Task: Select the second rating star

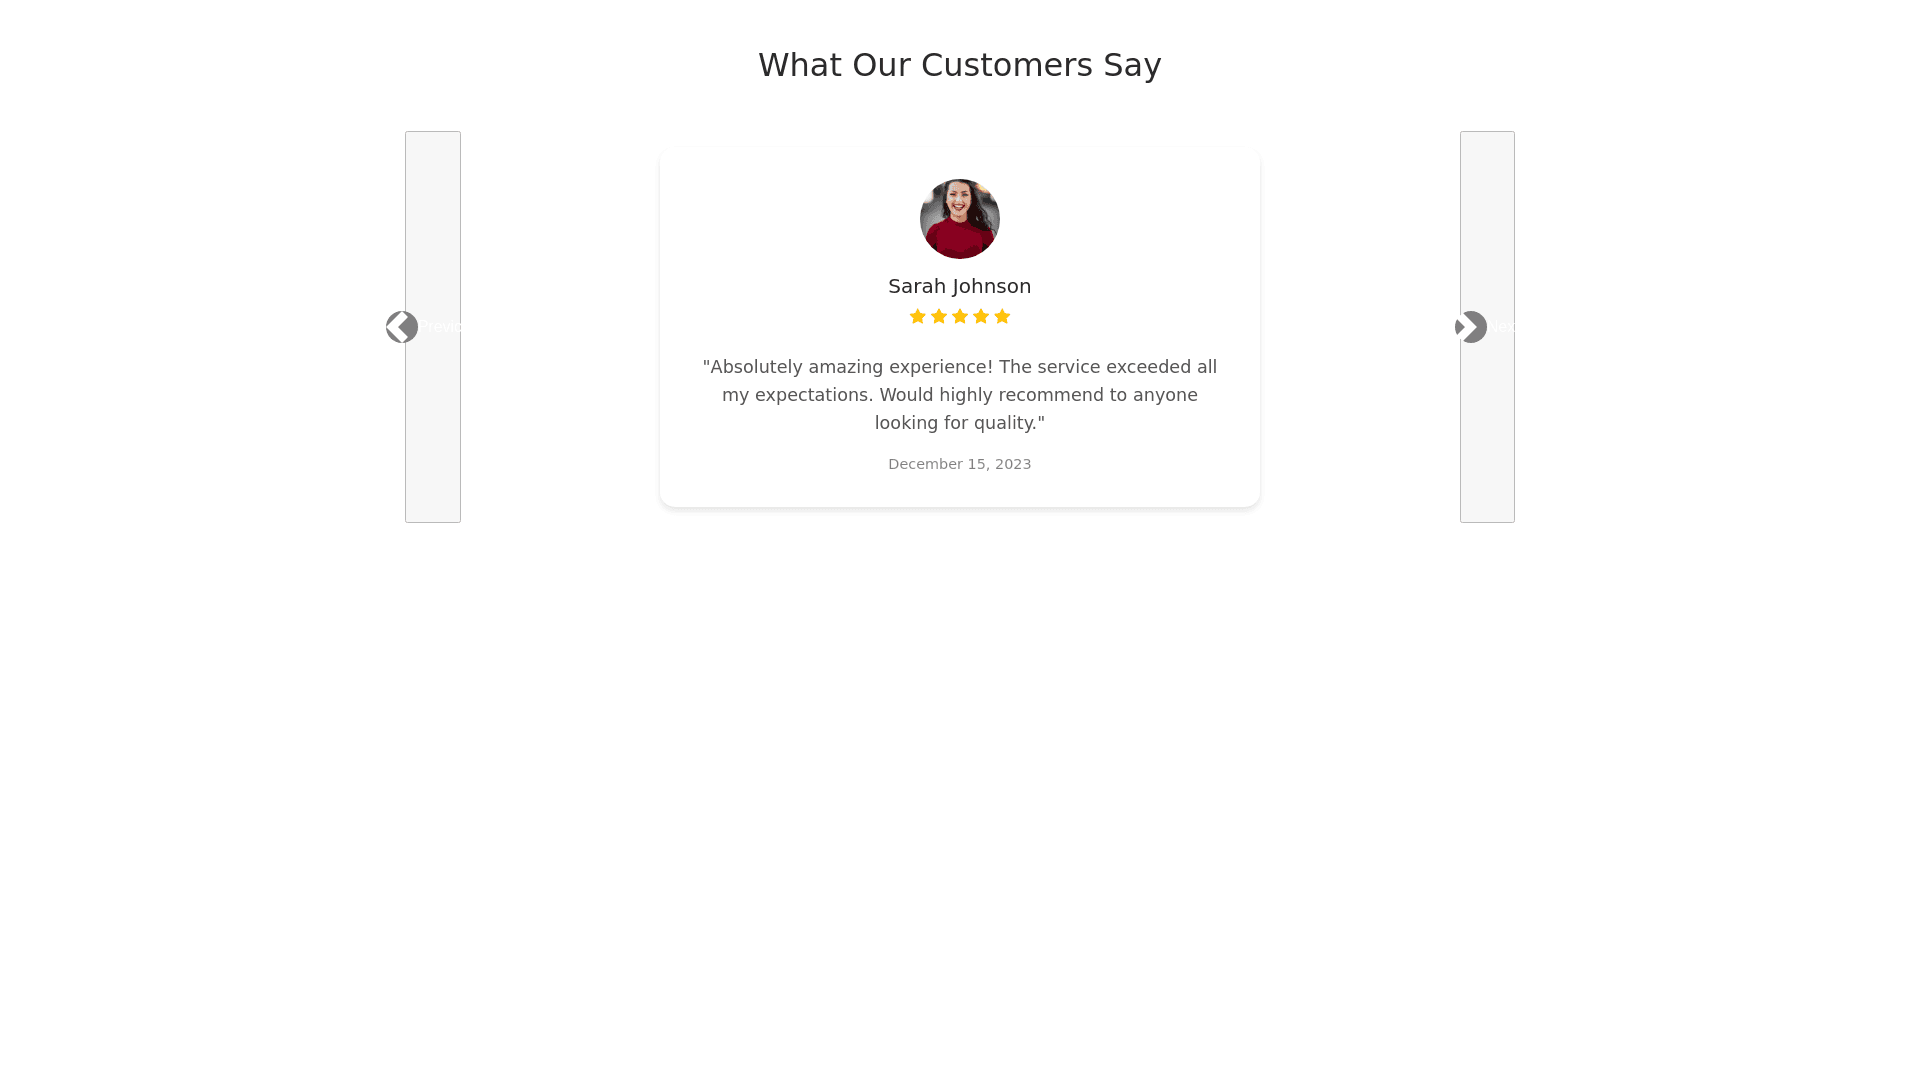Action: 939,317
